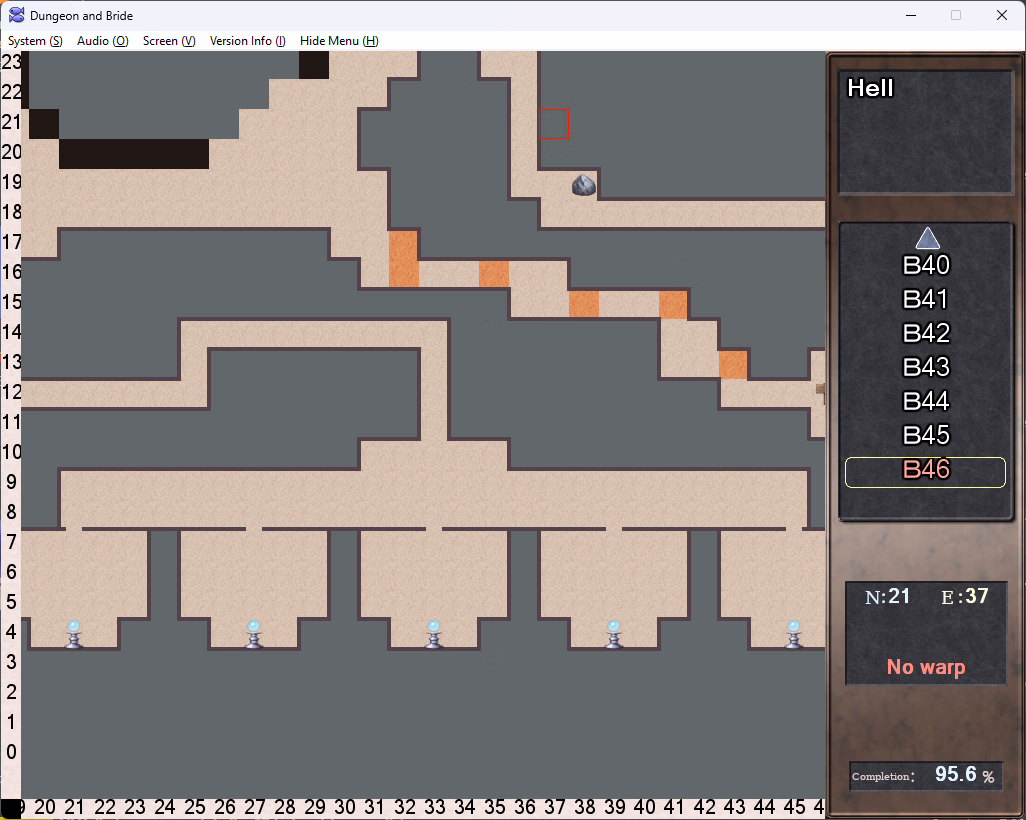1026x820 pixels.
Task: Open the Version Info menu
Action: point(247,41)
